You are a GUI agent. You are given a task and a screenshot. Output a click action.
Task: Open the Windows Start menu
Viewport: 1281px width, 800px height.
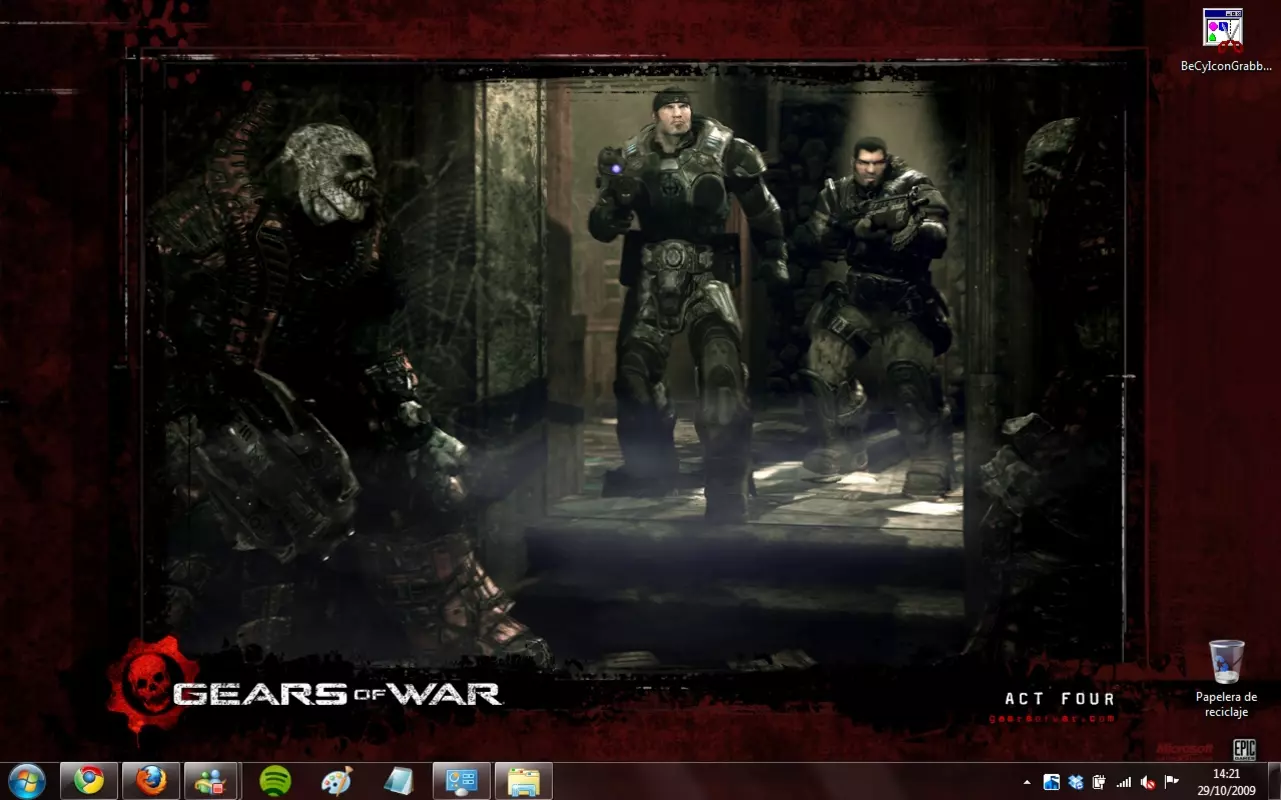(x=27, y=780)
